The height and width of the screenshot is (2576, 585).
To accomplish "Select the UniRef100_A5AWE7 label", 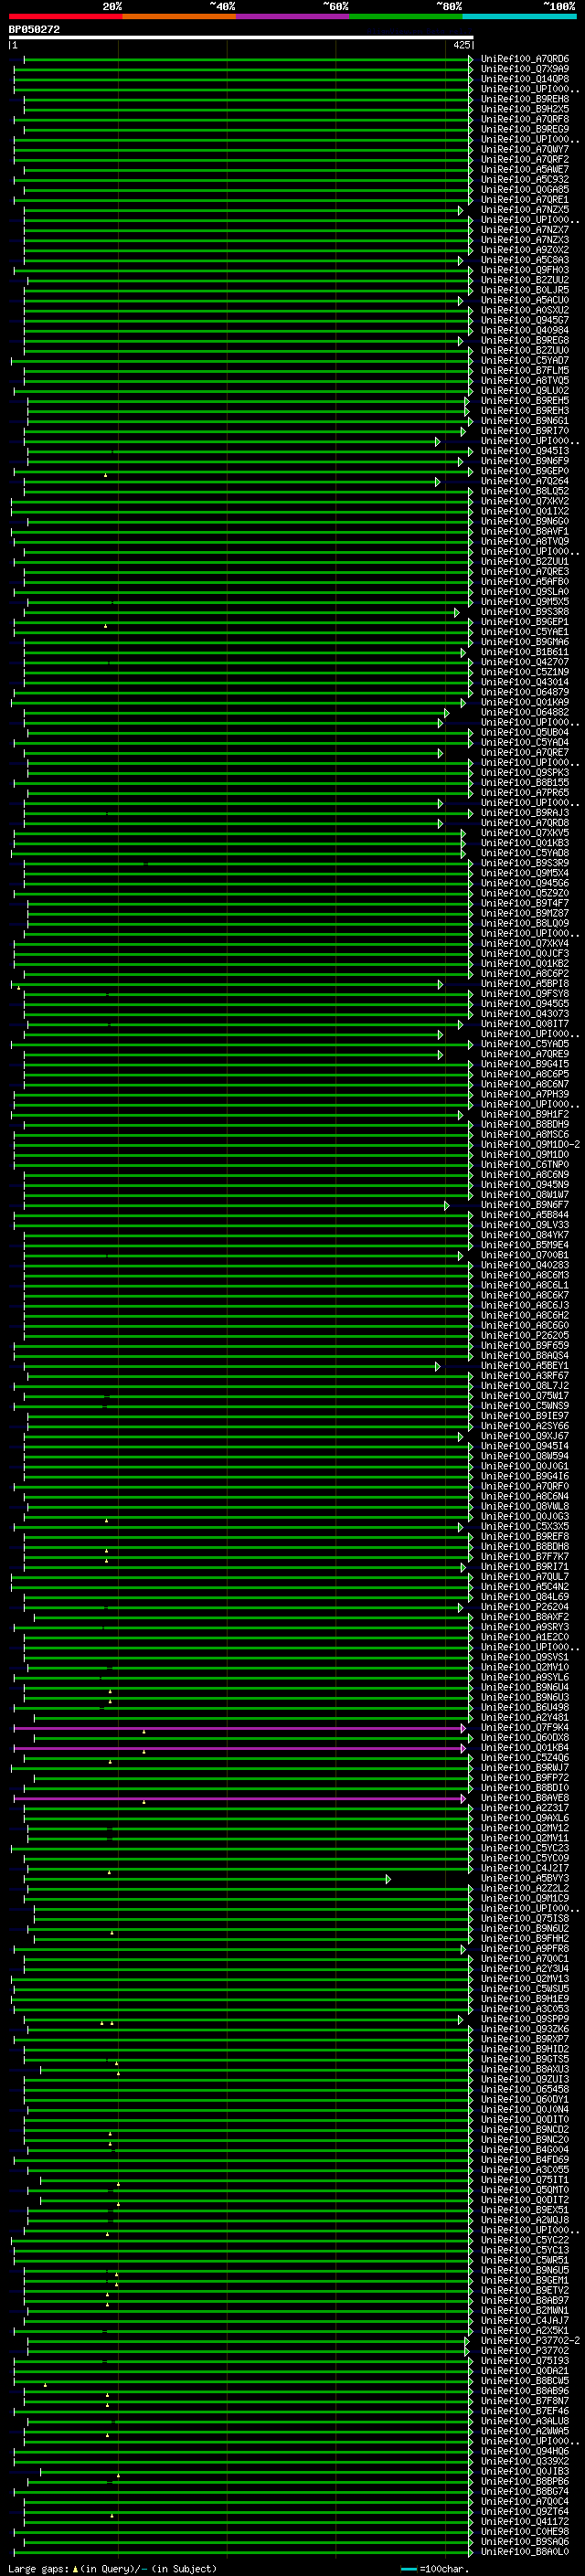I will tap(525, 170).
